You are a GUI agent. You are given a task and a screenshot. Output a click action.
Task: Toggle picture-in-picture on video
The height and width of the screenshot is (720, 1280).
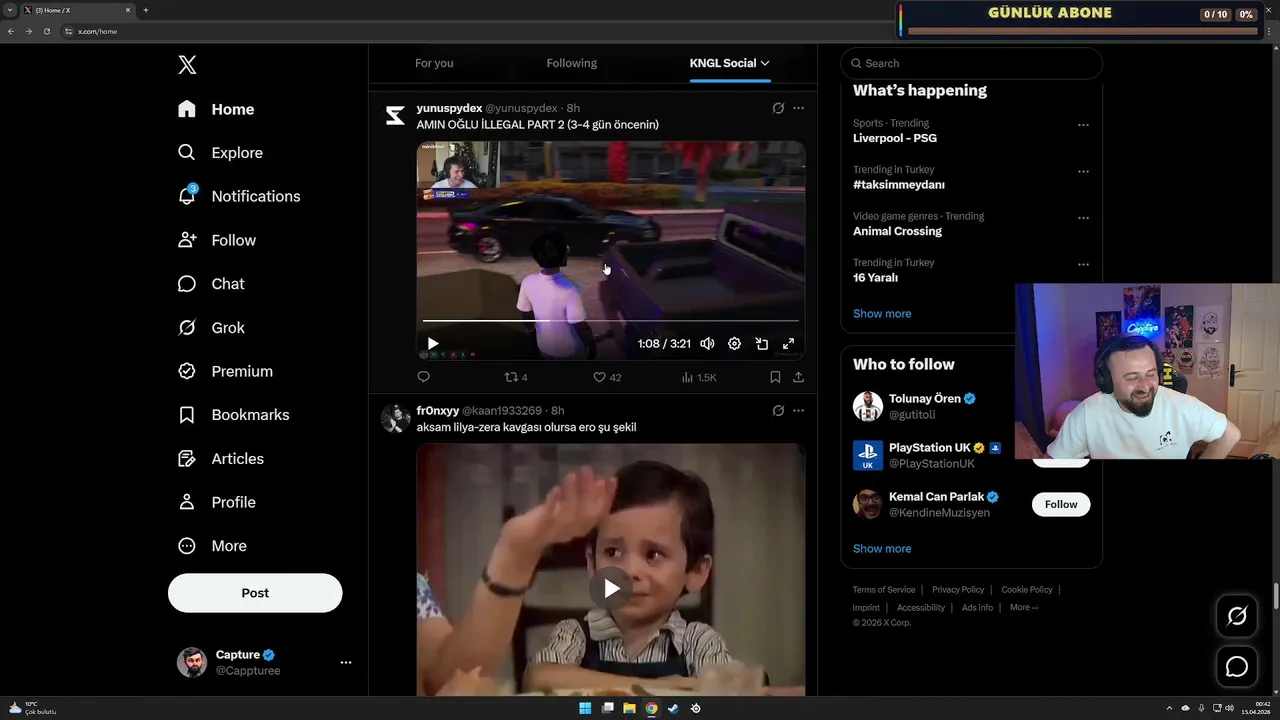pyautogui.click(x=761, y=343)
